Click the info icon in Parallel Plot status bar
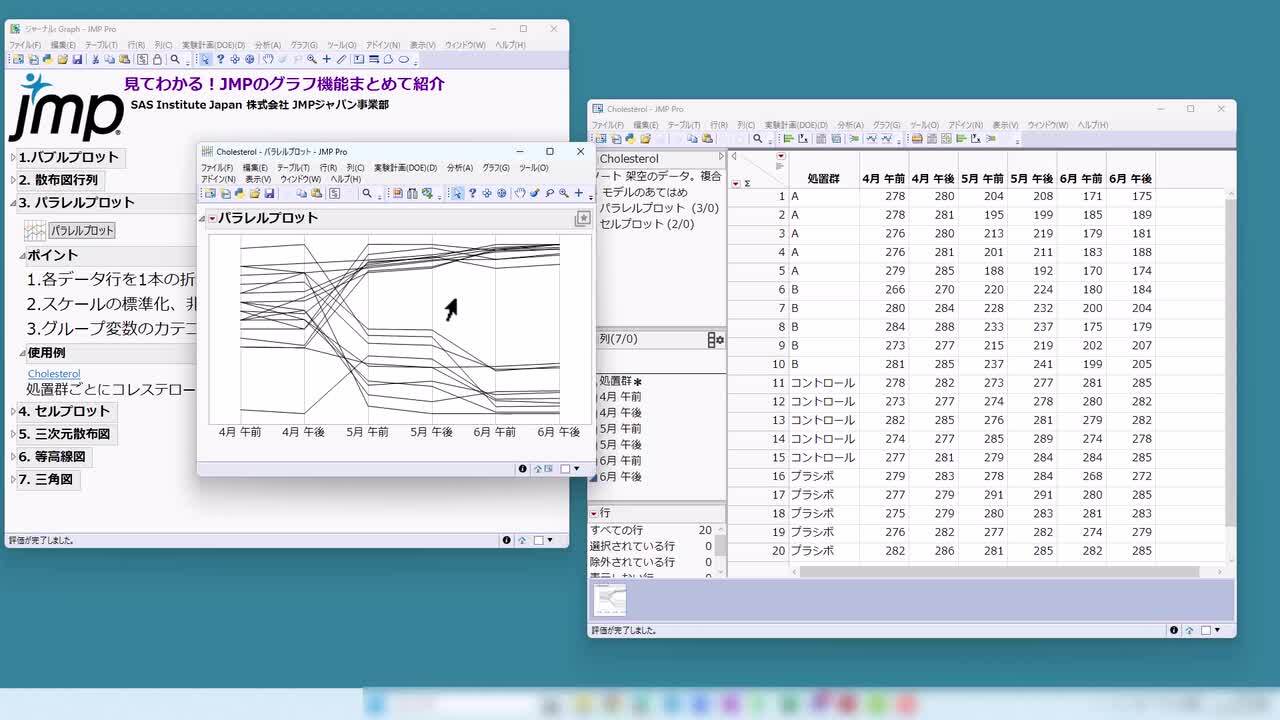 [522, 468]
